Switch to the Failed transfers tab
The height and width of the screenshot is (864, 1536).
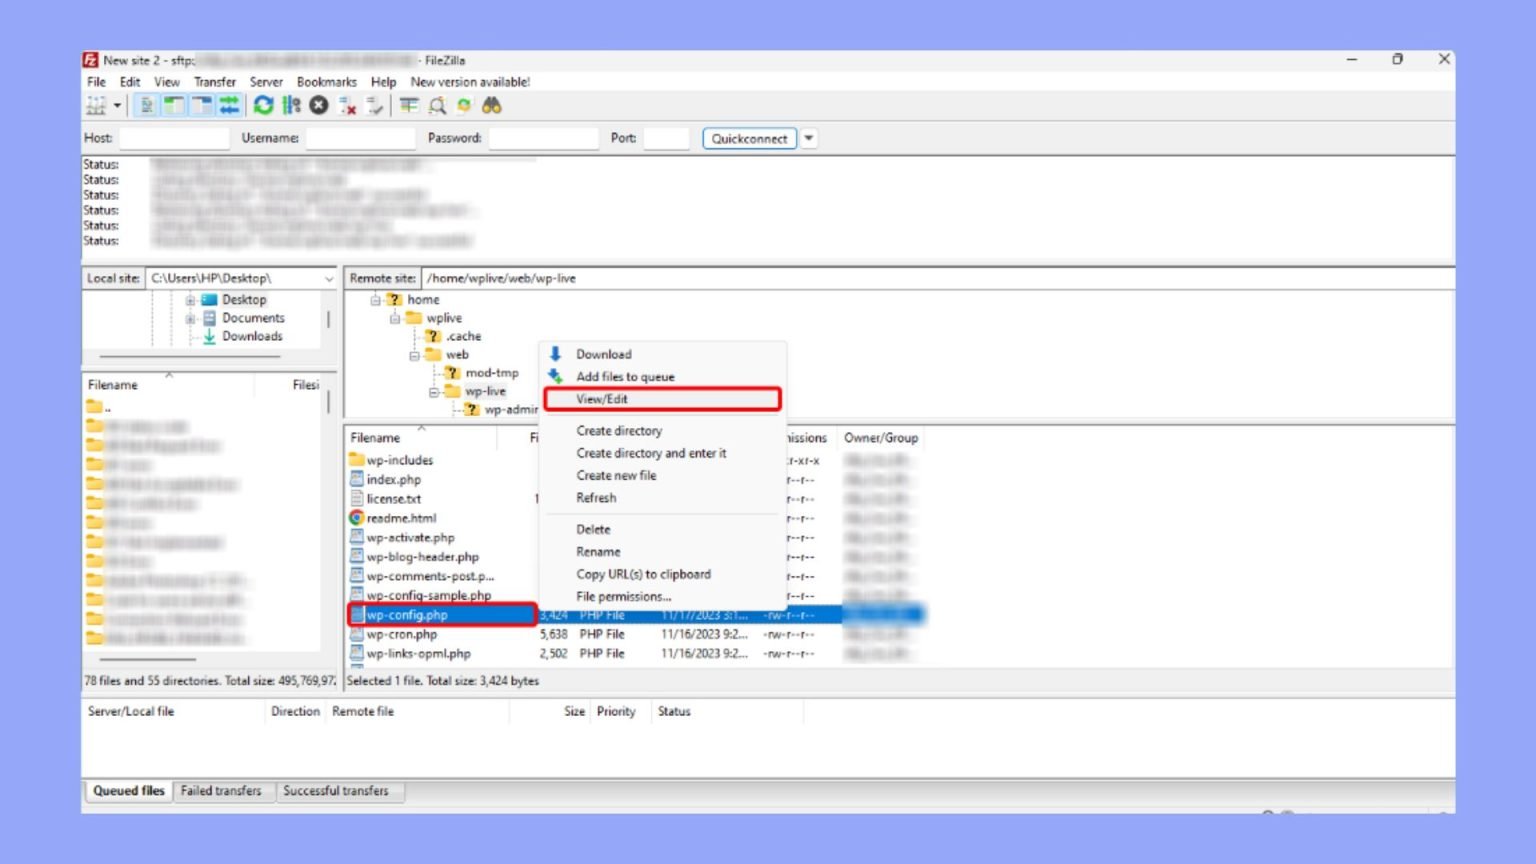[x=222, y=790]
